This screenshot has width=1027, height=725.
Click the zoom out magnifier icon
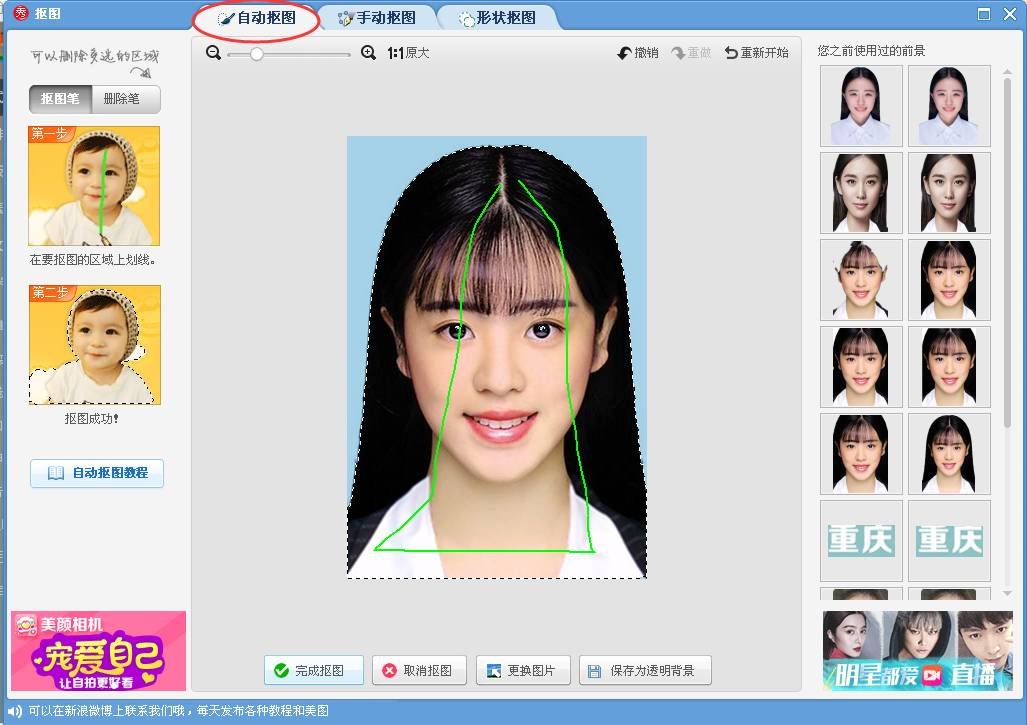213,53
